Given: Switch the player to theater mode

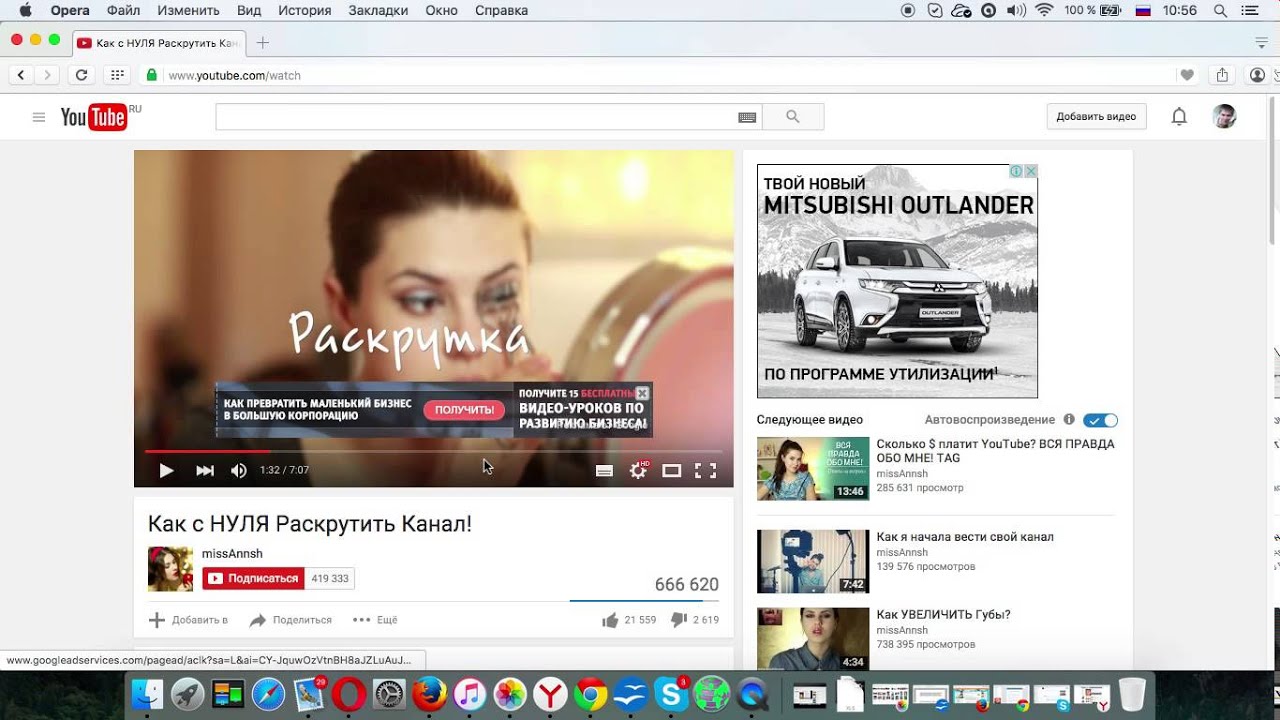Looking at the screenshot, I should coord(671,471).
